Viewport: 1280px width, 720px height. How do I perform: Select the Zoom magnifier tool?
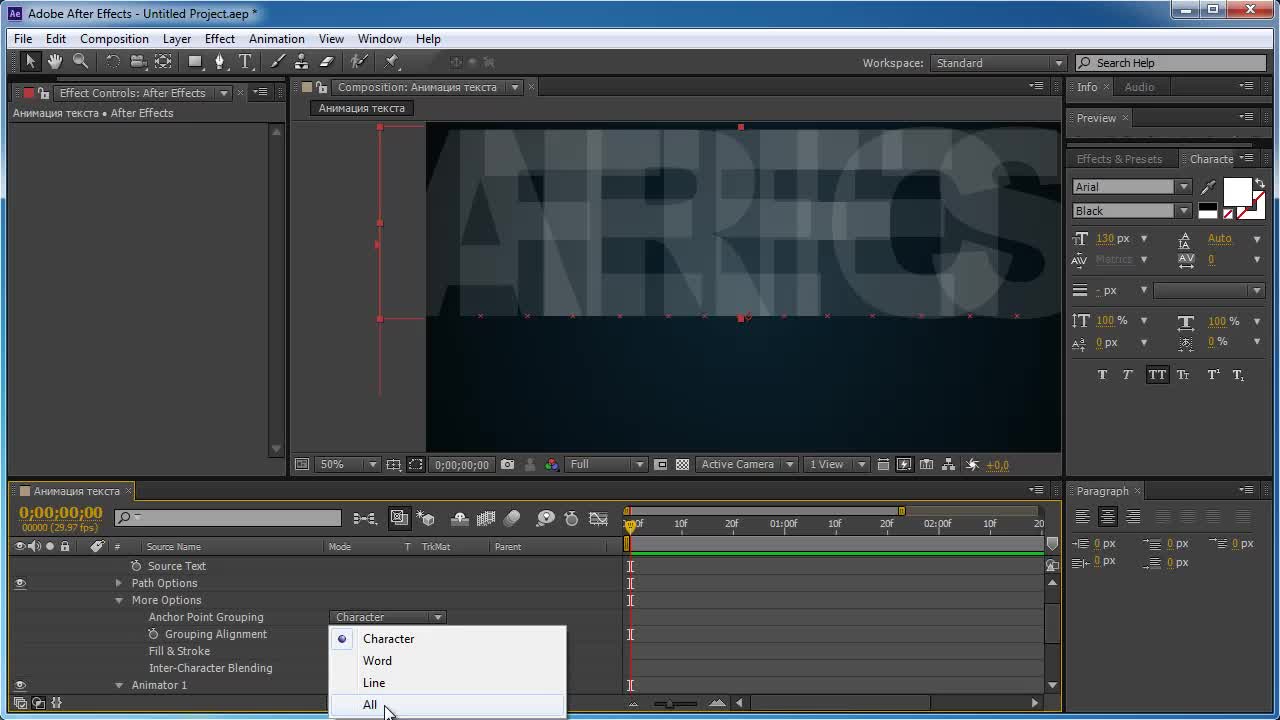coord(81,62)
